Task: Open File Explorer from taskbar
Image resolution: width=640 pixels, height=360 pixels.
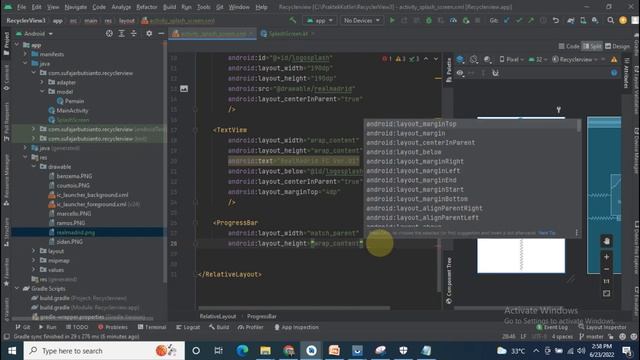Action: click(265, 351)
